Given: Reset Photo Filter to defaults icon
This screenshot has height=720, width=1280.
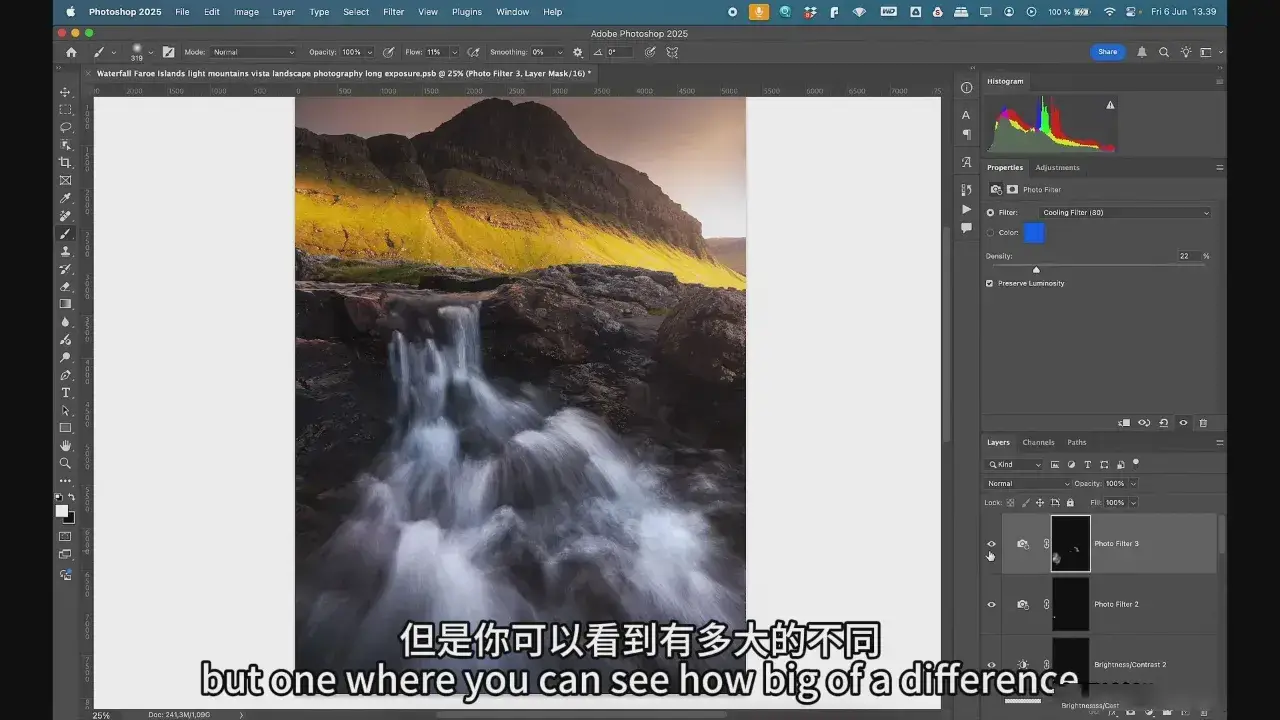Looking at the screenshot, I should point(1164,423).
